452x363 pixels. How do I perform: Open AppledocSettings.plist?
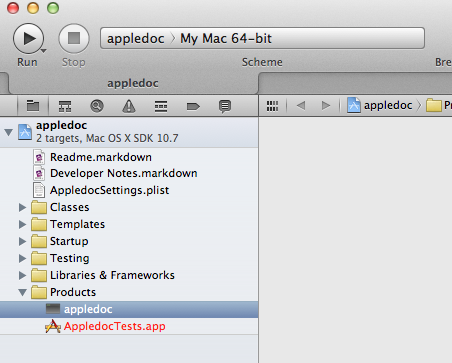tap(109, 190)
